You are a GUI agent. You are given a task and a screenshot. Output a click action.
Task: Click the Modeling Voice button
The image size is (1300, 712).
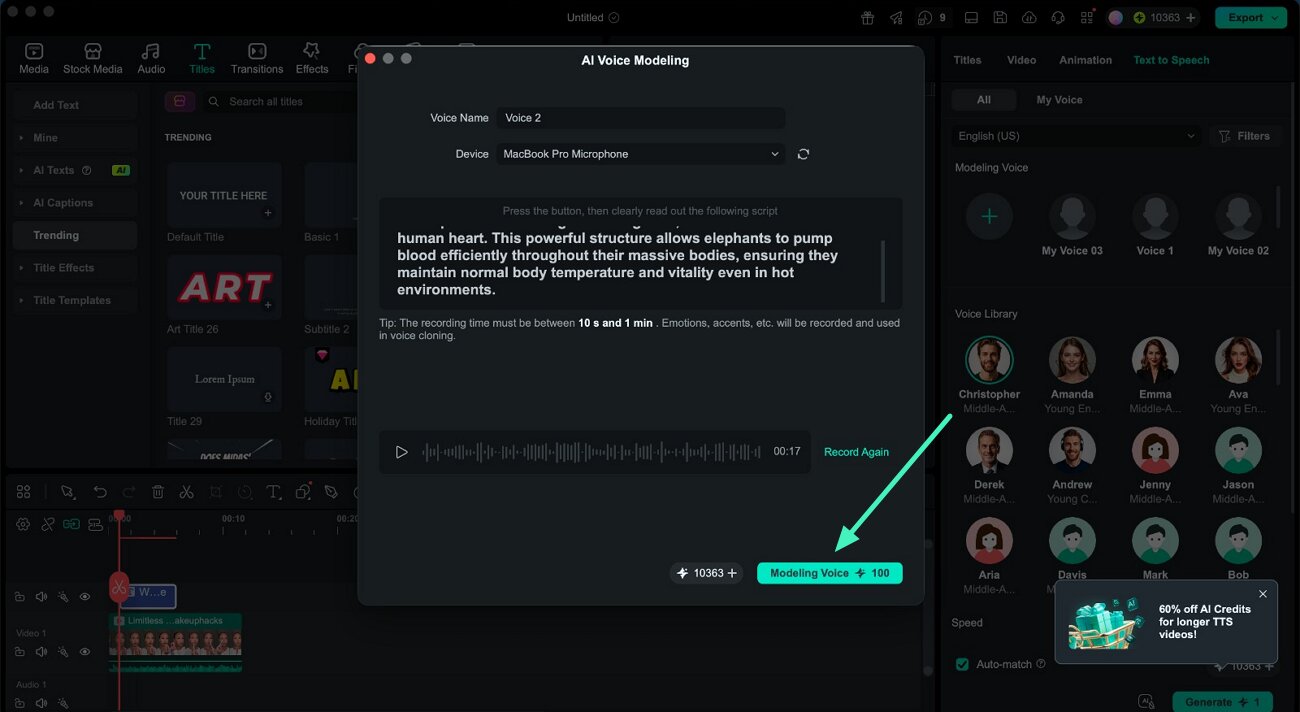point(829,573)
